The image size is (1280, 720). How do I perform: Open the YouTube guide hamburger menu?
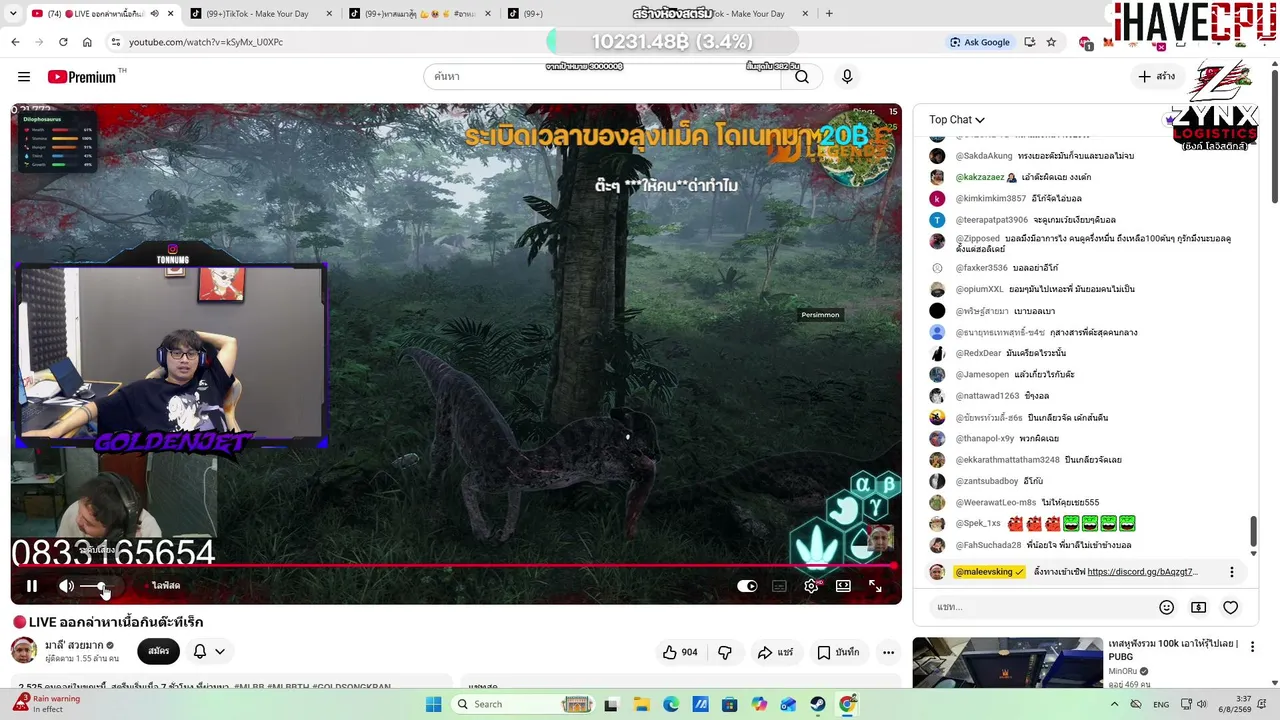24,77
